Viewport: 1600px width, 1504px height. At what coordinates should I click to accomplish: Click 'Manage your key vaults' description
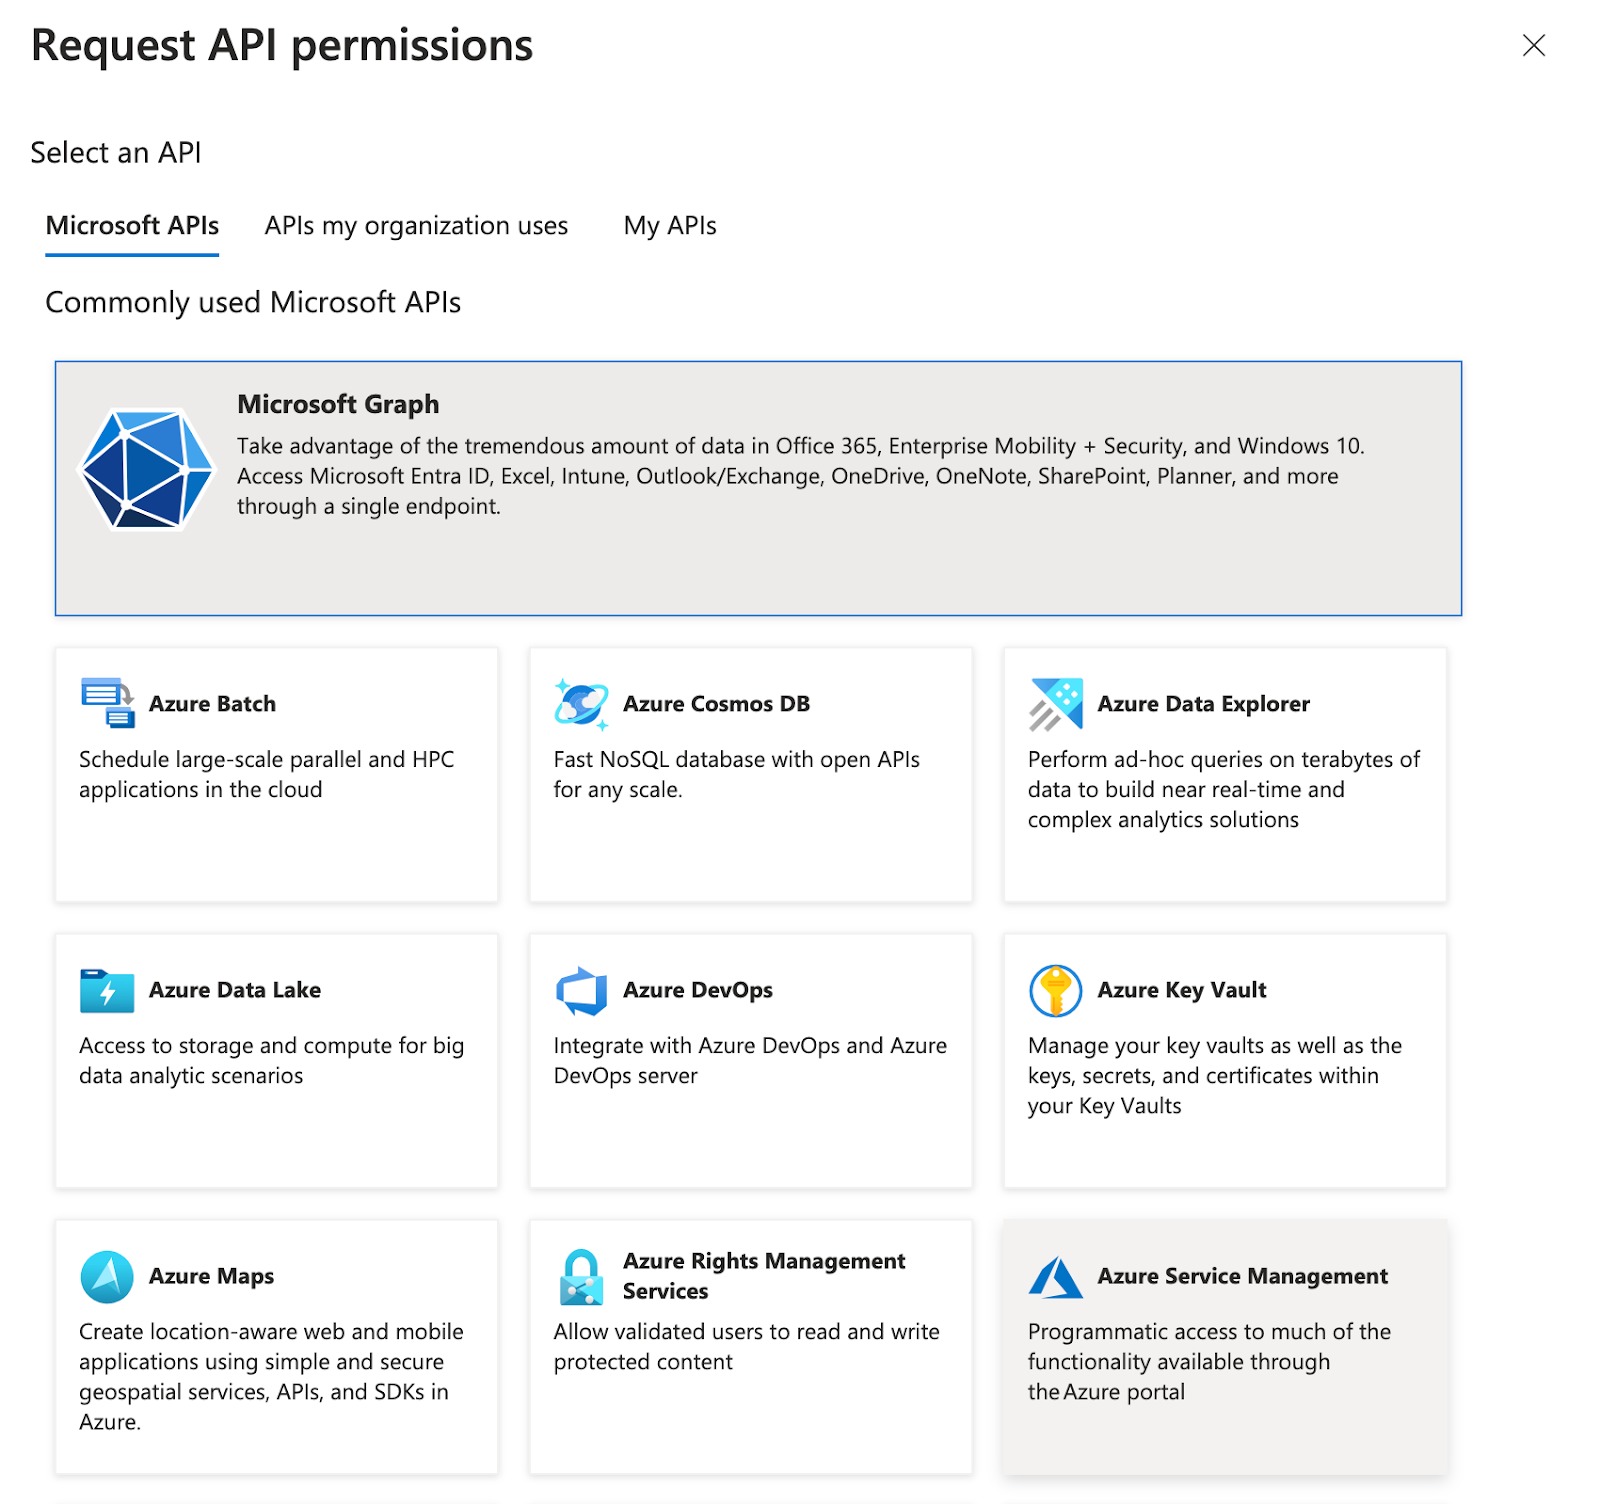[1215, 1075]
